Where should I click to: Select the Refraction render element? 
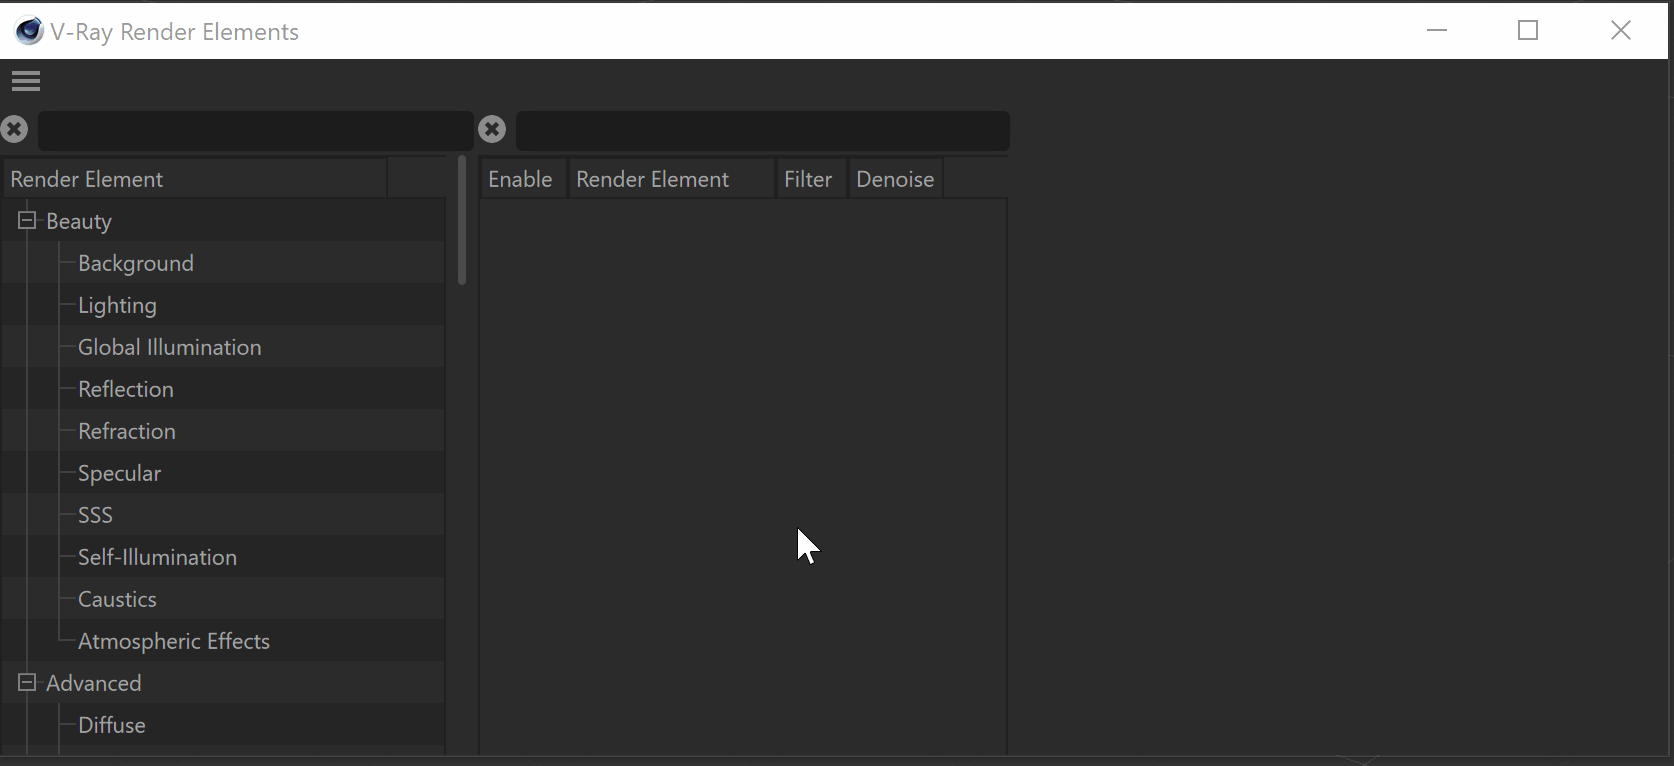click(127, 431)
